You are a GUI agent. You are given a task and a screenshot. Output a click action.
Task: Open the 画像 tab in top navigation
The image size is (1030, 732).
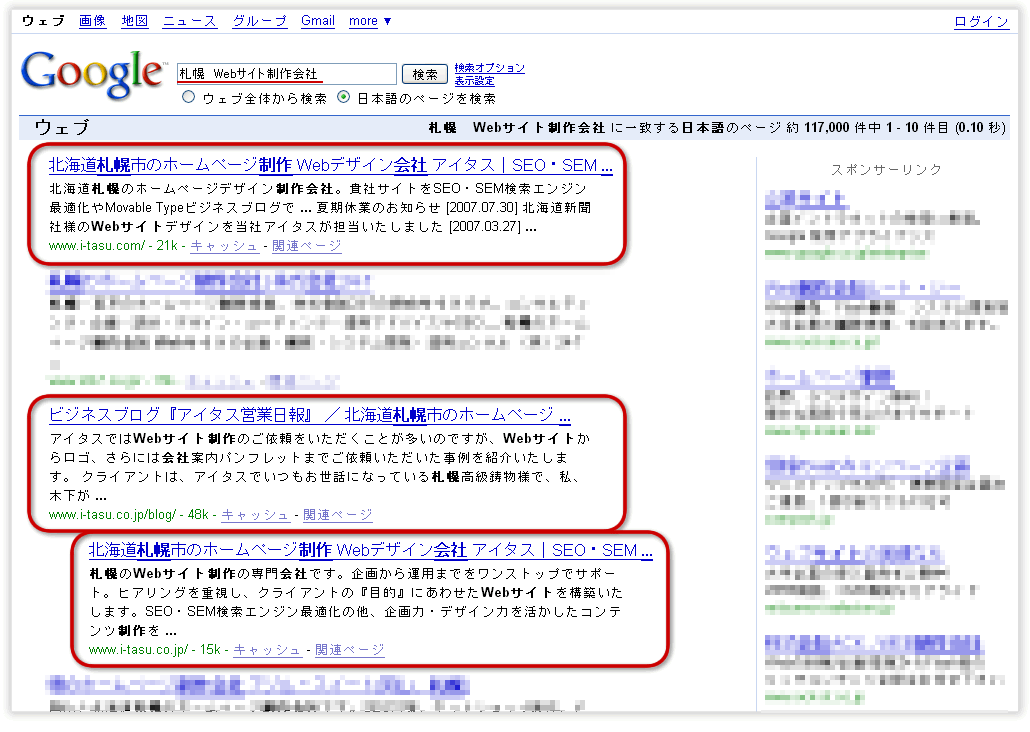pos(92,21)
